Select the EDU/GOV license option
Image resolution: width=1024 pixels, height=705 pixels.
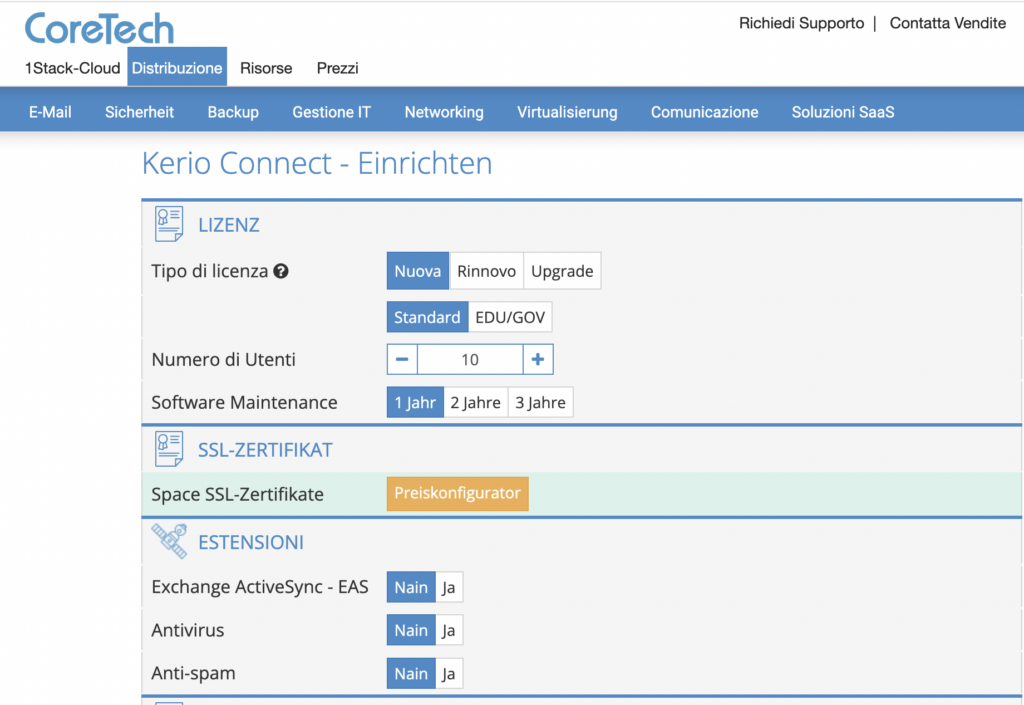tap(512, 316)
